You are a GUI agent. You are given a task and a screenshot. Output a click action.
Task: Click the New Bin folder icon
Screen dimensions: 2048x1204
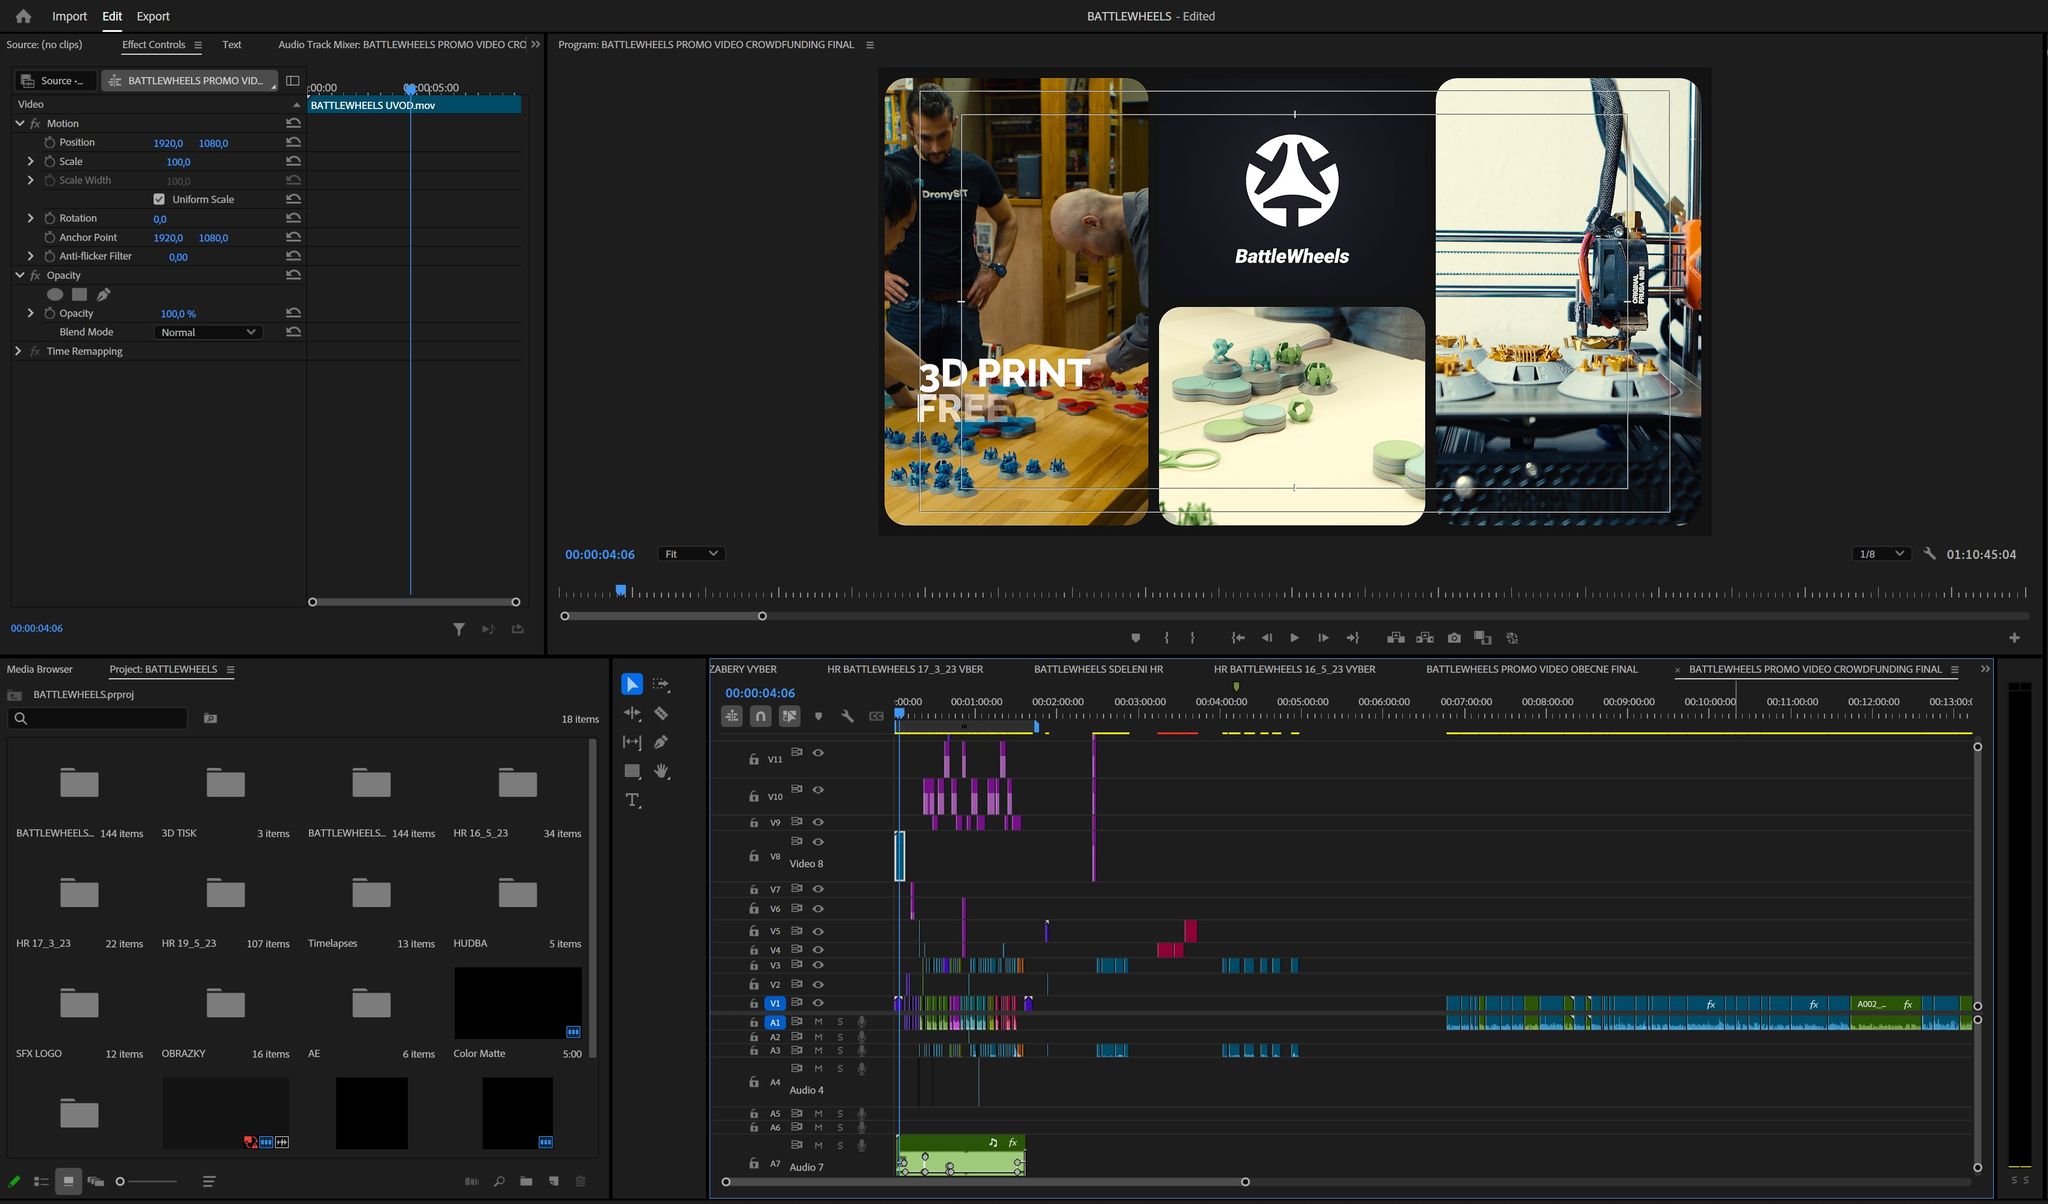tap(526, 1182)
